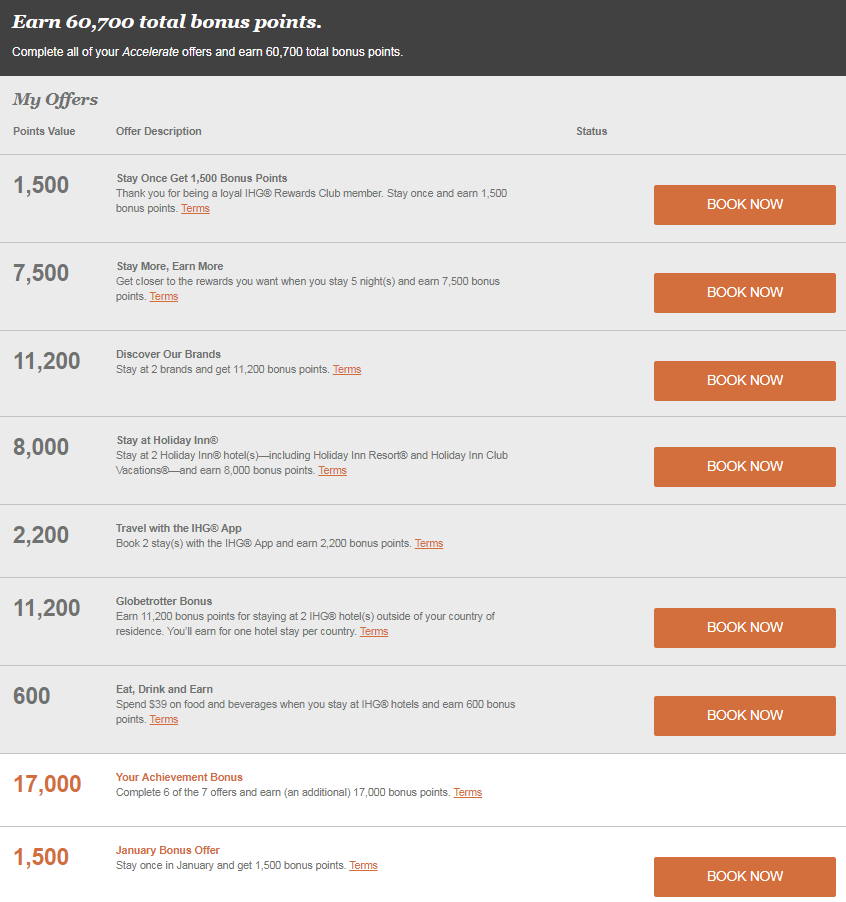The height and width of the screenshot is (902, 846).
Task: Open Terms link for Stay at Holiday Inn
Action: [332, 471]
